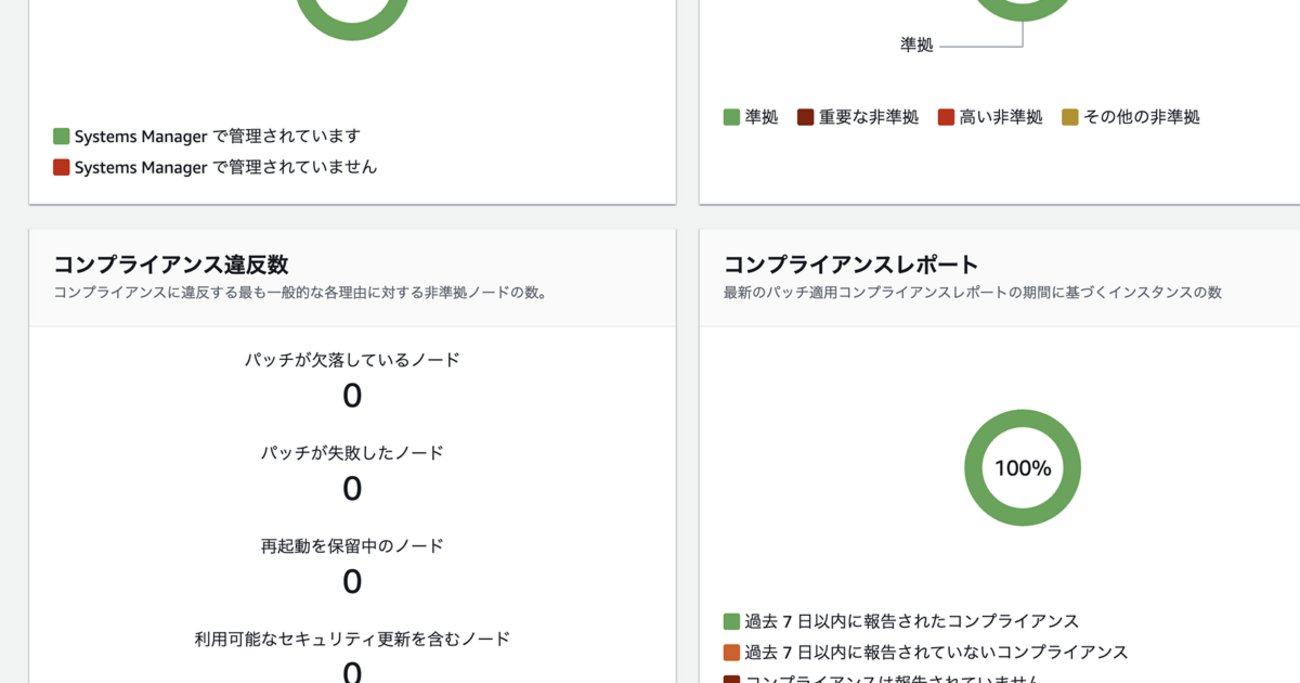Click the パッチが欠落しているノード count link

tap(352, 396)
